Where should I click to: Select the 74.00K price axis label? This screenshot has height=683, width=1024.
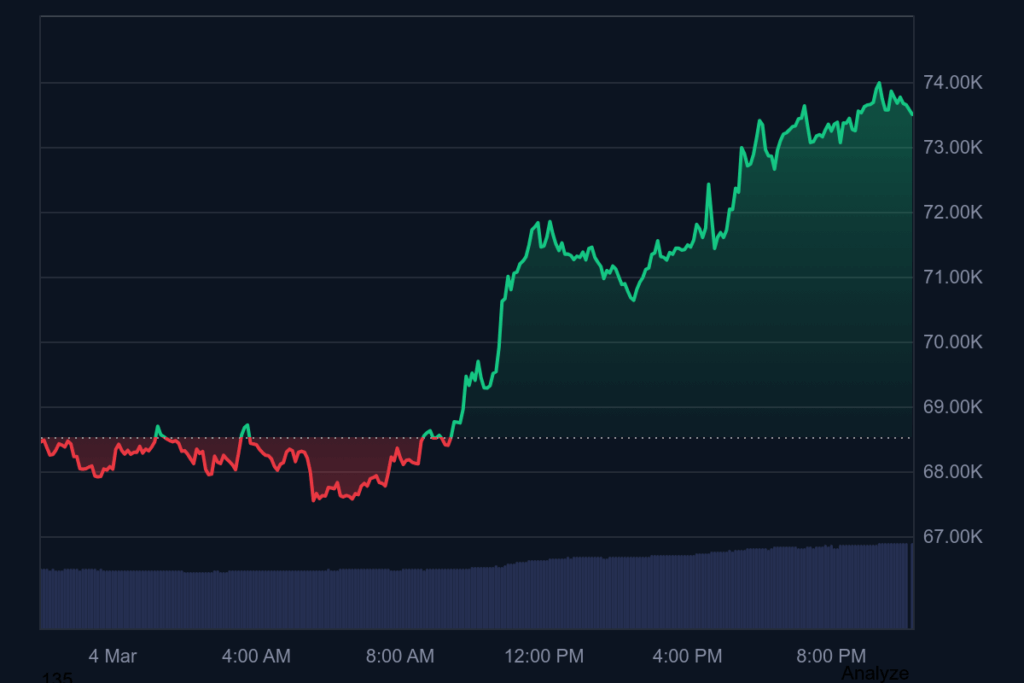[952, 82]
